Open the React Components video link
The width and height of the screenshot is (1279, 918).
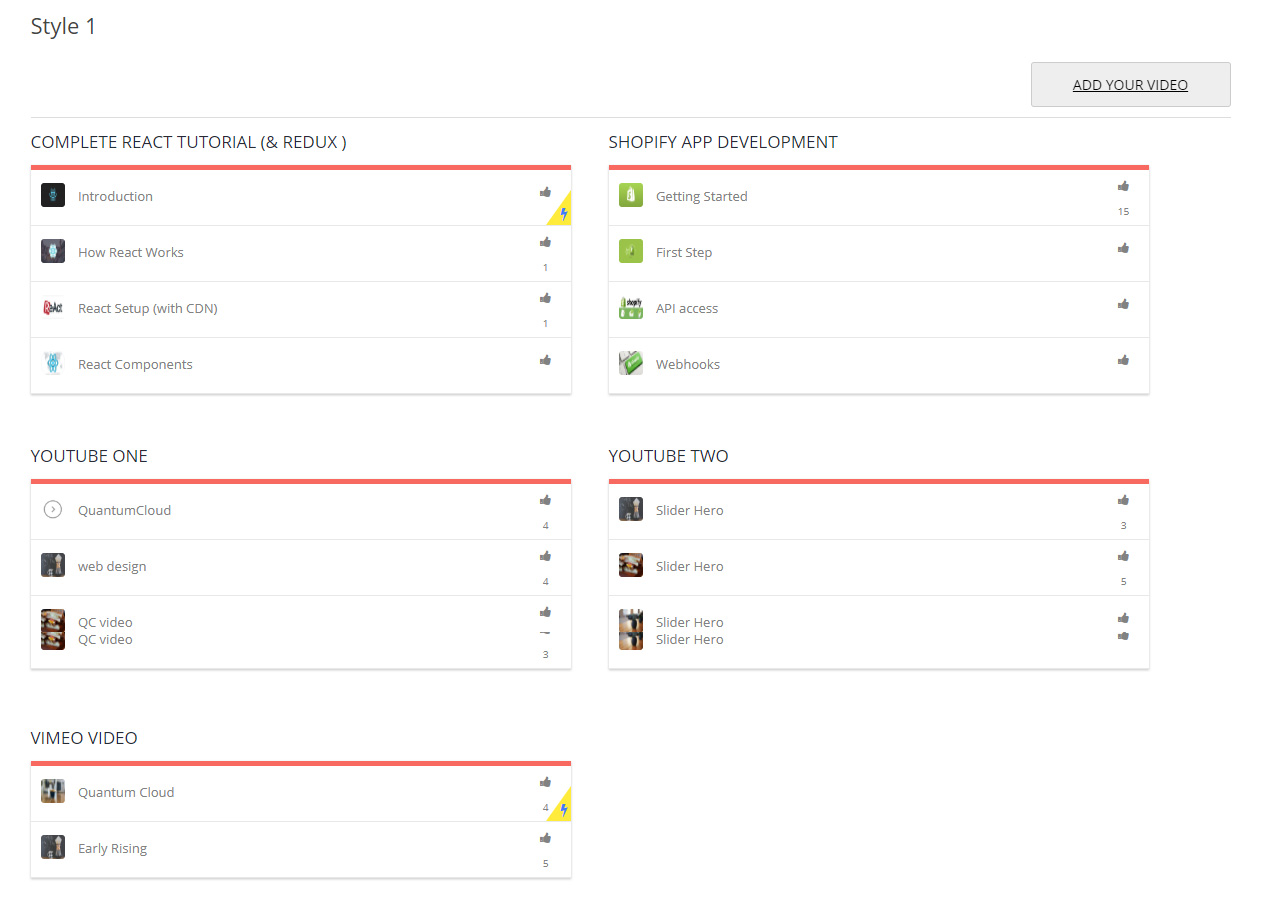point(135,364)
